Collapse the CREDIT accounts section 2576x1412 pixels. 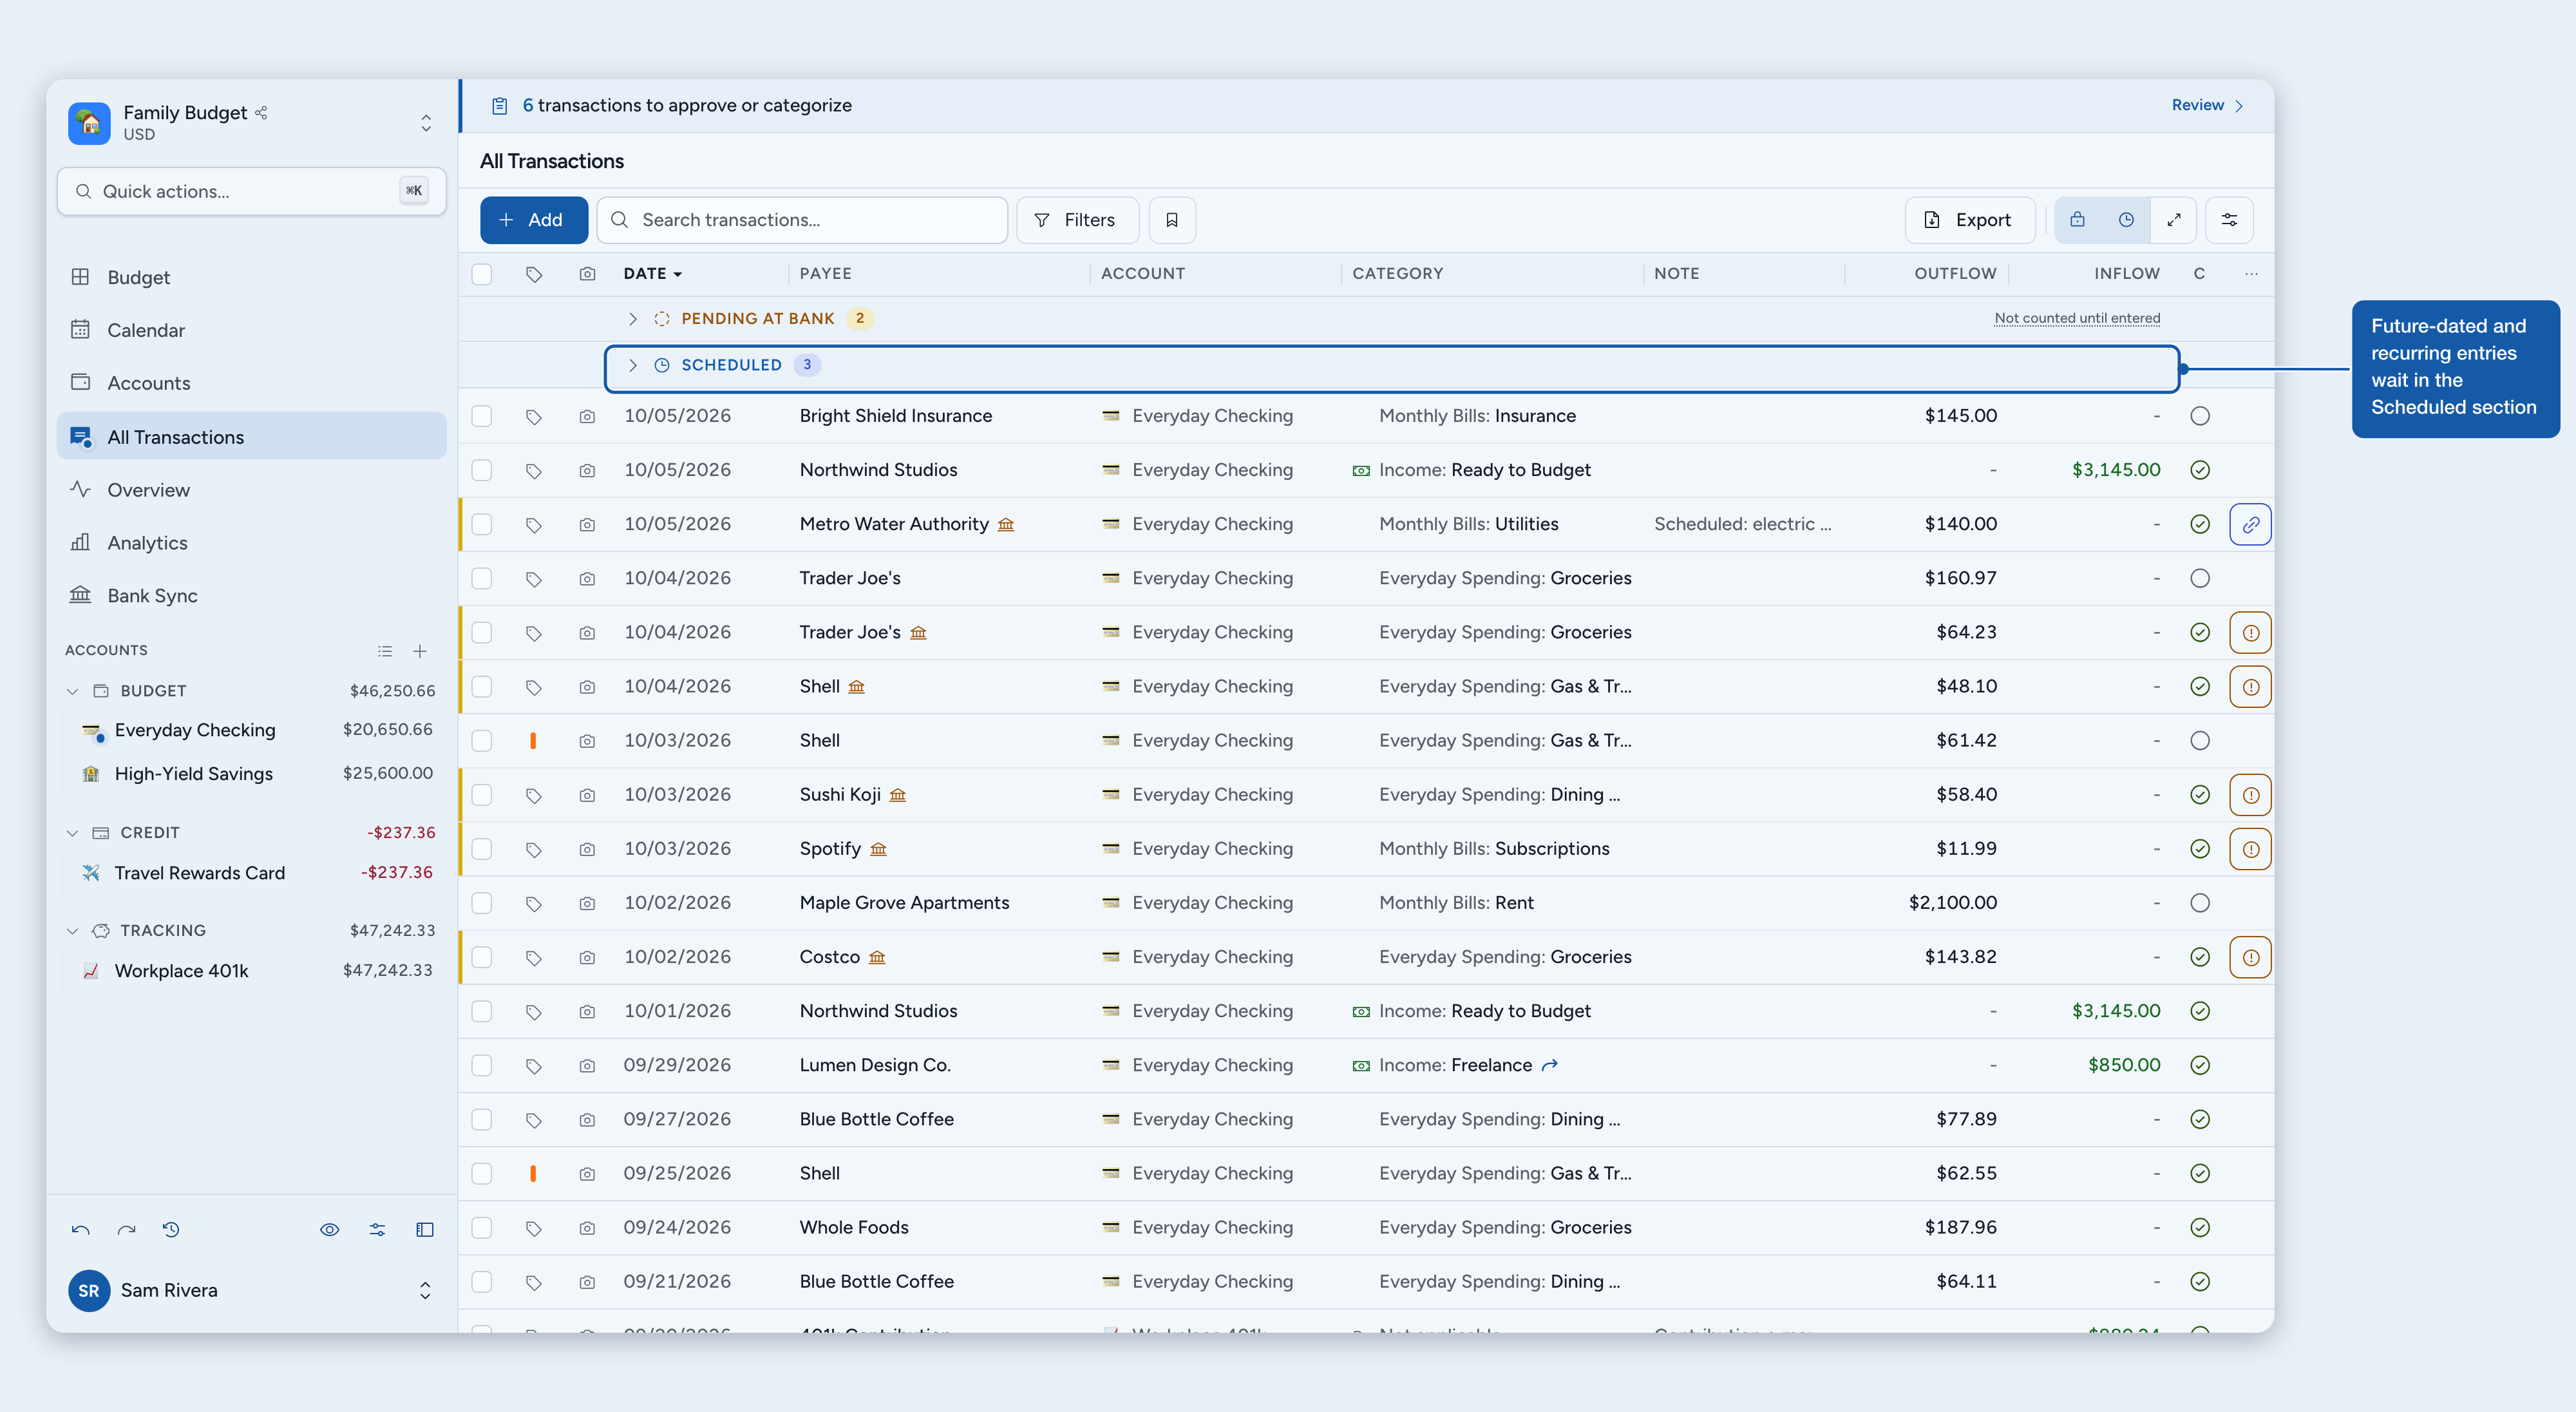(72, 833)
